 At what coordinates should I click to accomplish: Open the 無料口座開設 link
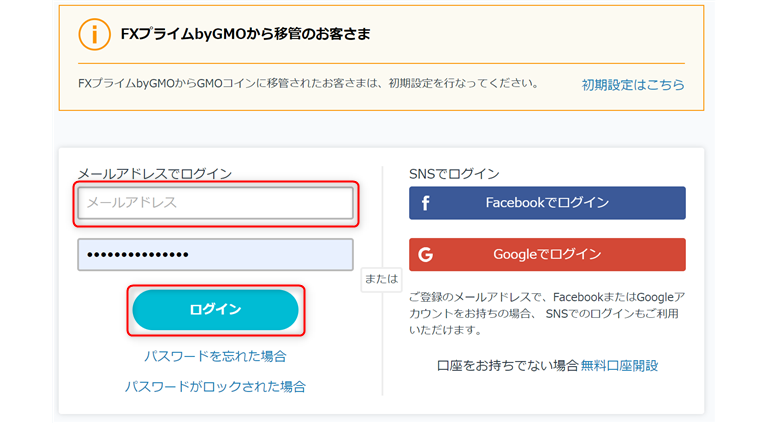tap(620, 366)
